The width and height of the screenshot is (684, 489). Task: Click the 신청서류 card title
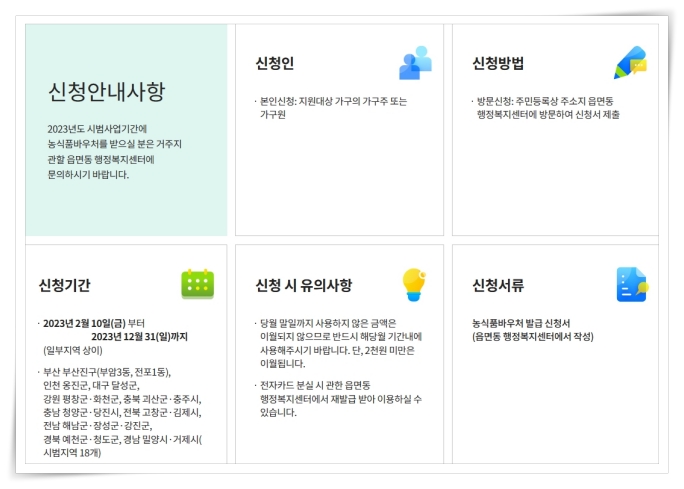click(x=498, y=285)
